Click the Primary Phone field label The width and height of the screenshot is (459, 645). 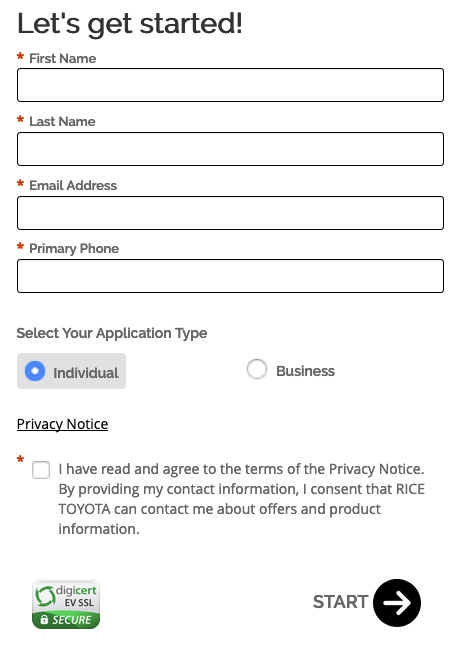coord(74,248)
